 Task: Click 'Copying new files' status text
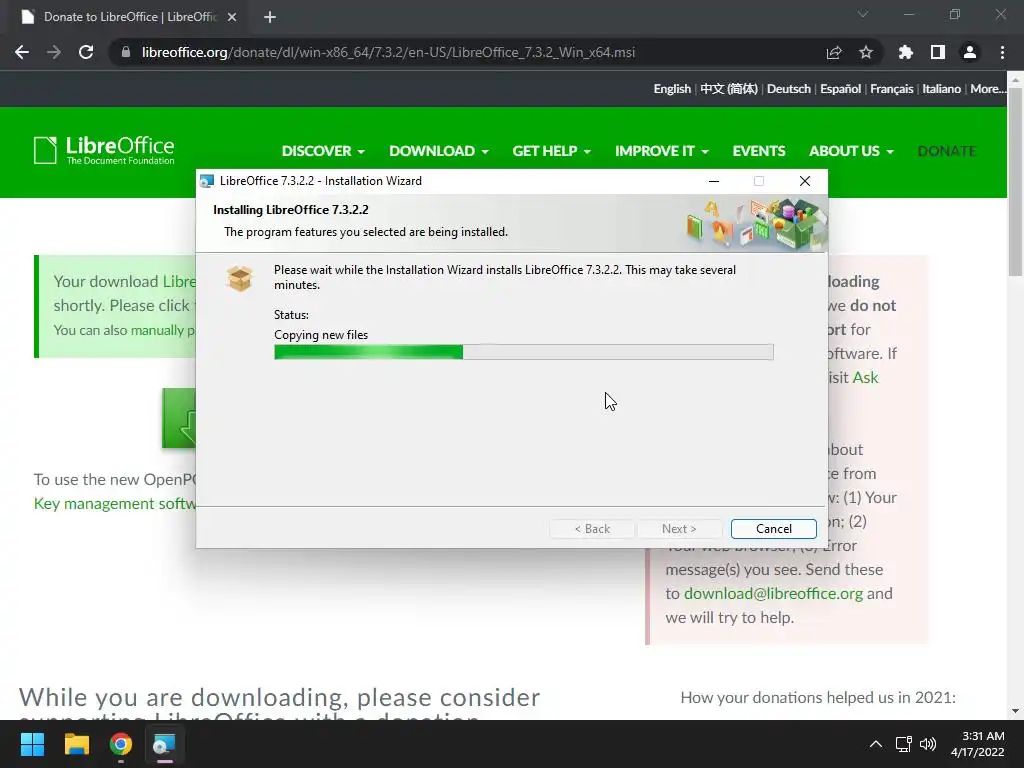click(321, 334)
